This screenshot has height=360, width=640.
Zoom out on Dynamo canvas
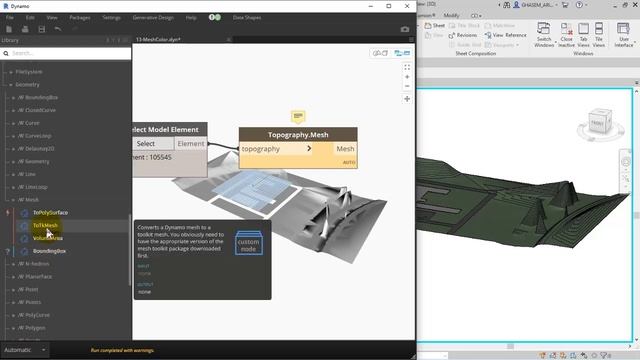[x=407, y=86]
